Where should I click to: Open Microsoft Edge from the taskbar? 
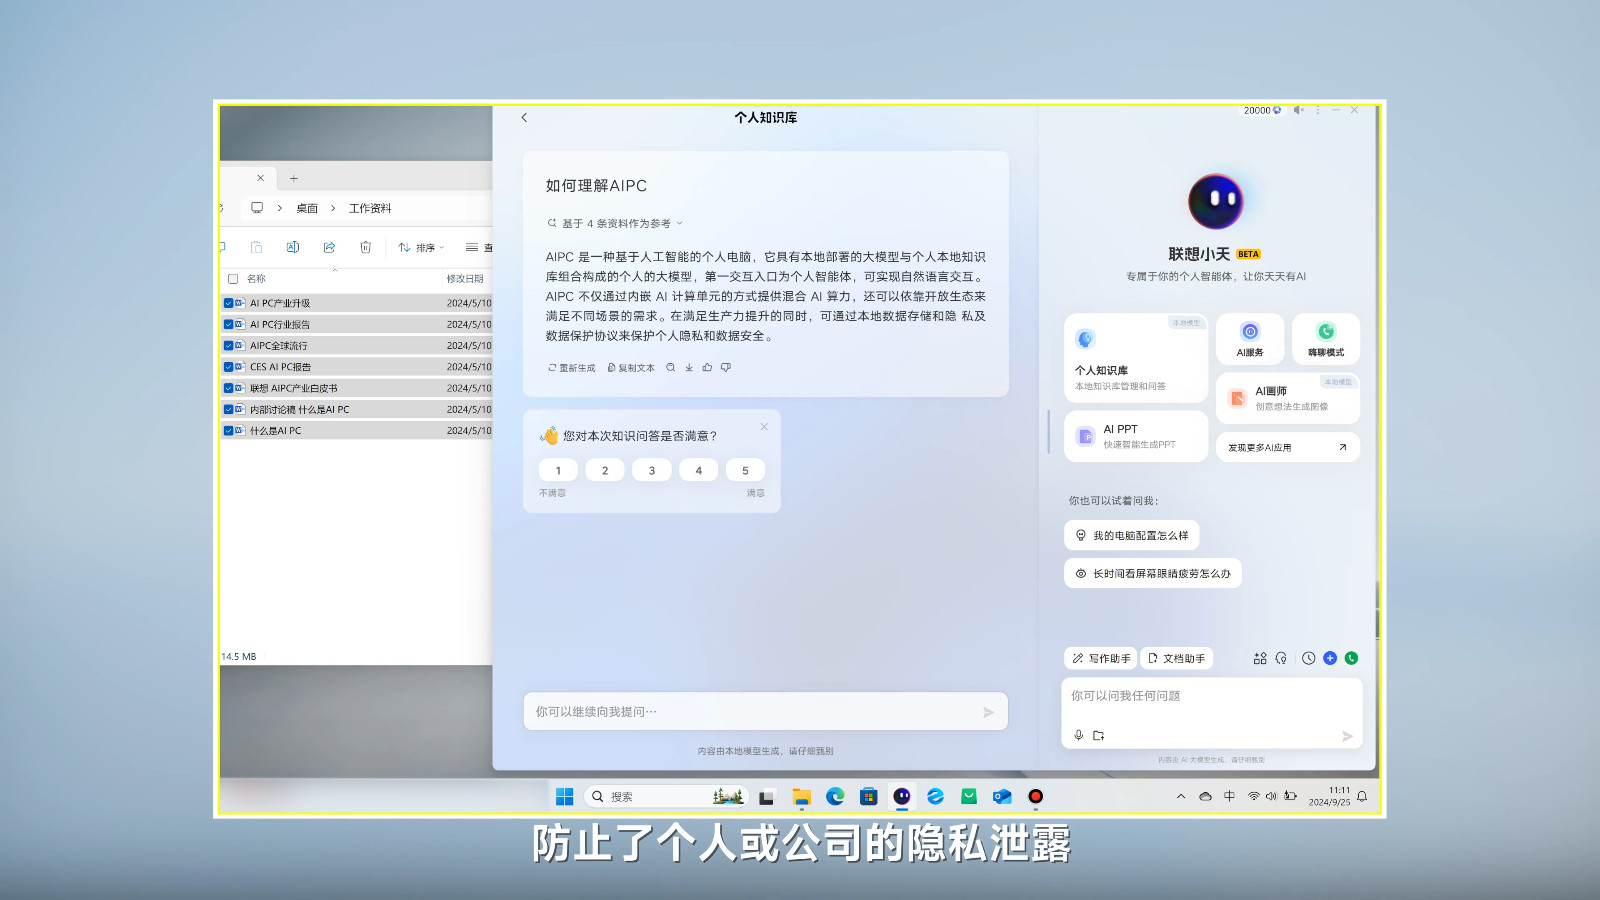(x=835, y=796)
